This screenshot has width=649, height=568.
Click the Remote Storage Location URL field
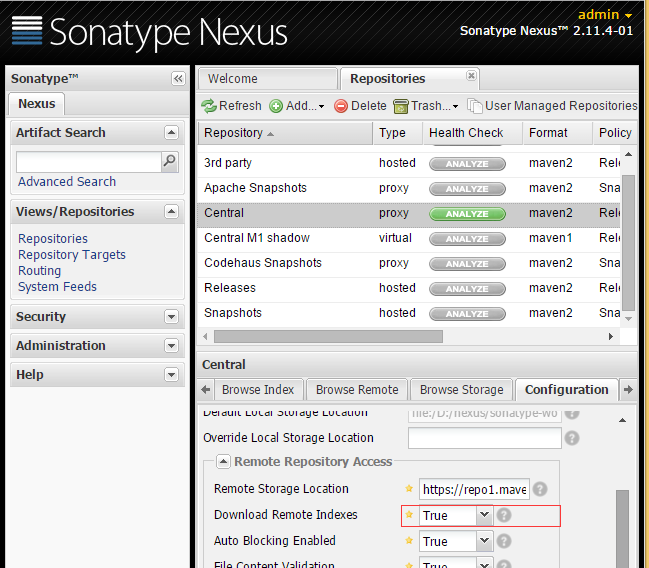click(474, 489)
